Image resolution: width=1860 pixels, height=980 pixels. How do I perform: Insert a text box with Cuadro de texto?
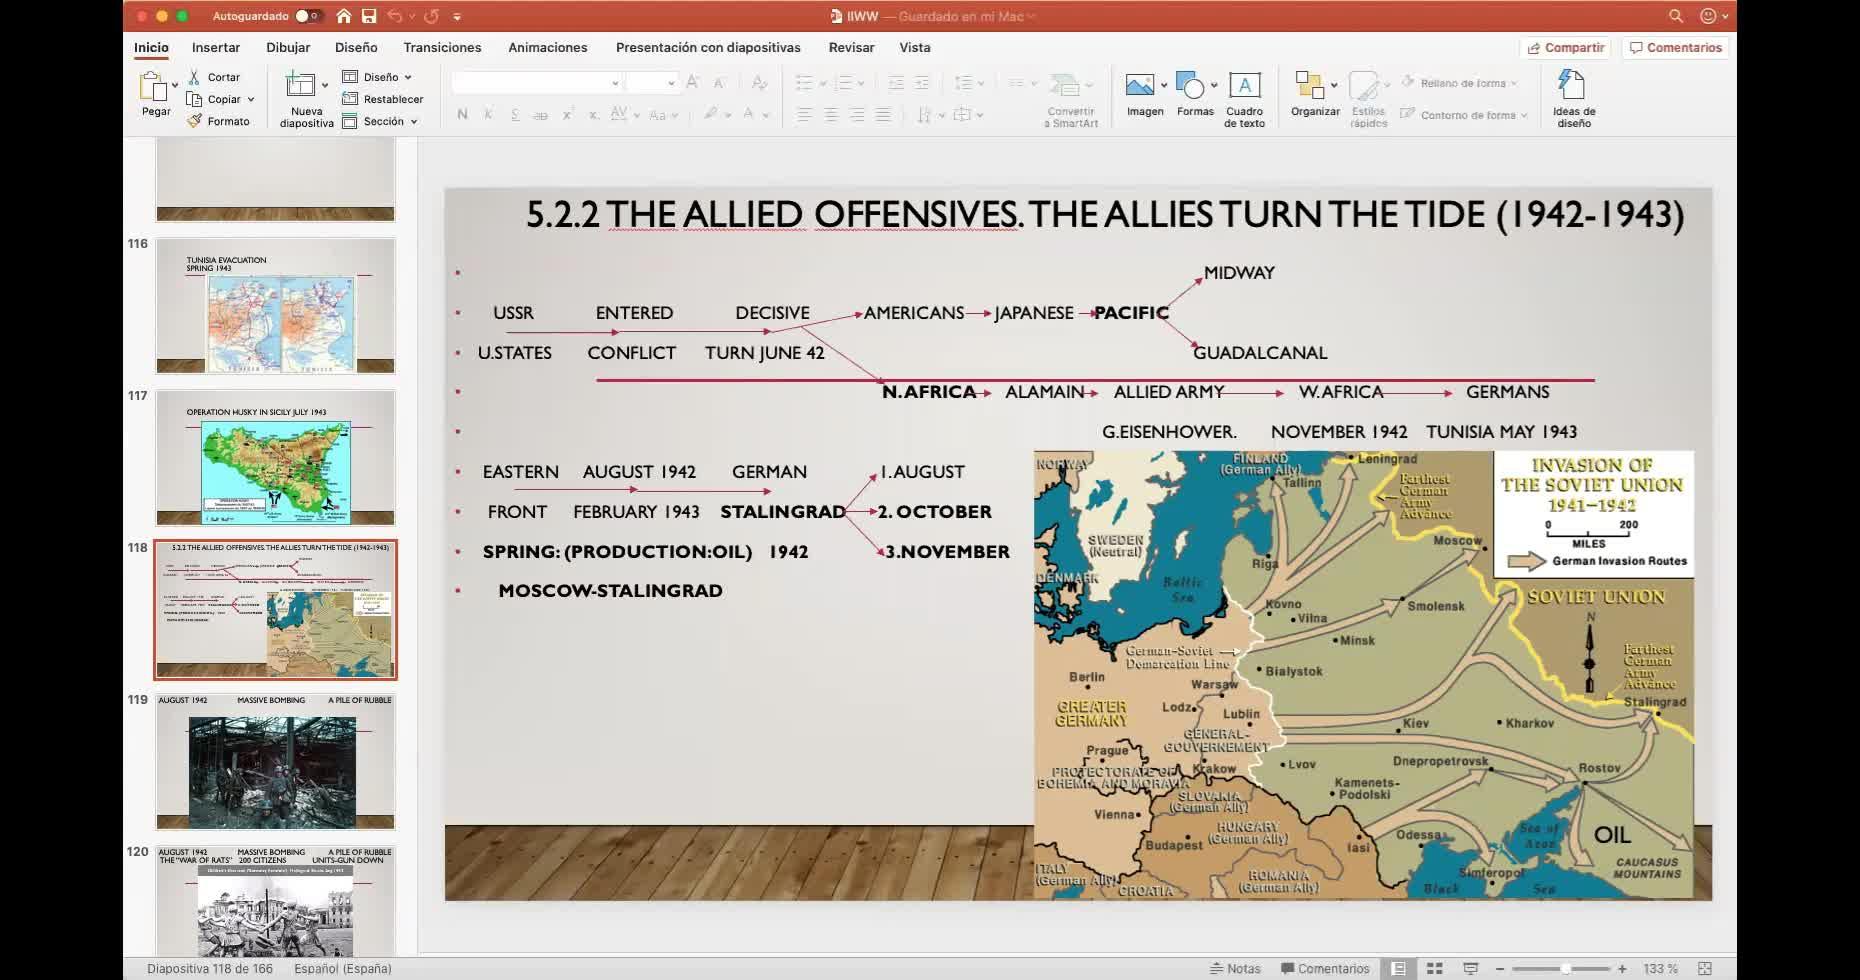tap(1244, 100)
